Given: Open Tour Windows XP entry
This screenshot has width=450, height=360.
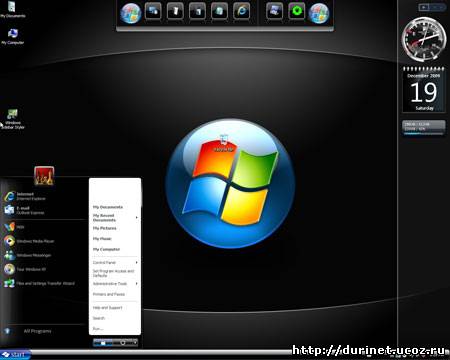Looking at the screenshot, I should pyautogui.click(x=25, y=269).
